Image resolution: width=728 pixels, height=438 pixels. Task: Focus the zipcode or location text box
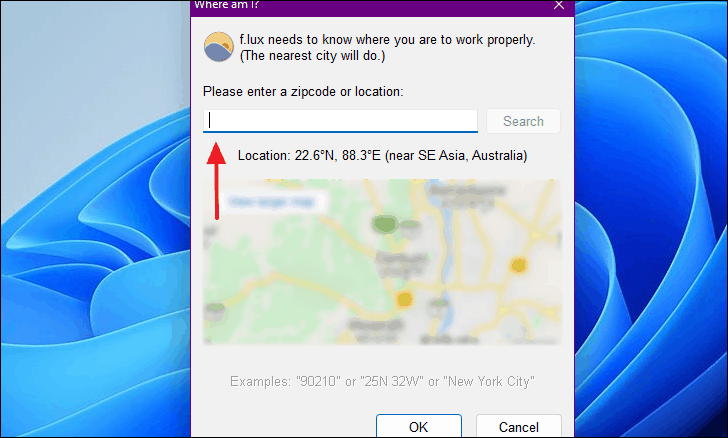(340, 121)
